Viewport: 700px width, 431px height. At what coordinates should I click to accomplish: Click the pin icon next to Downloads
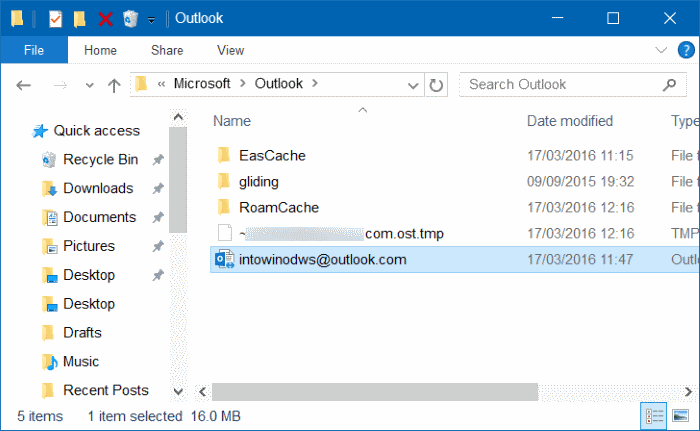tap(158, 188)
